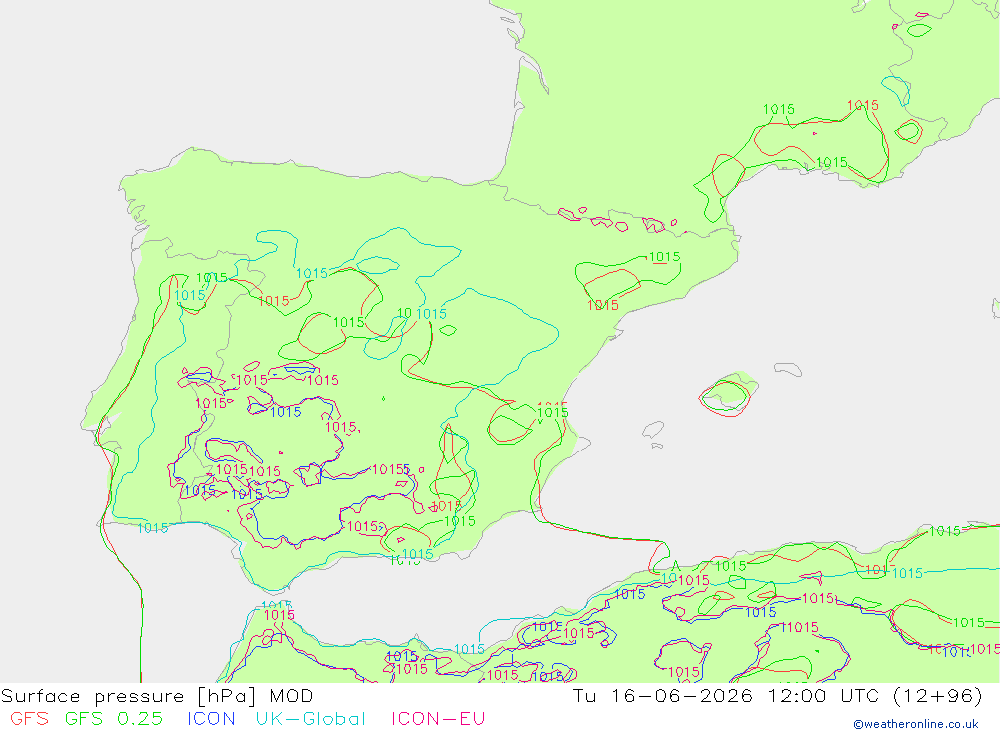Click the red 1015 label in upper right France
This screenshot has width=1000, height=733.
[862, 105]
